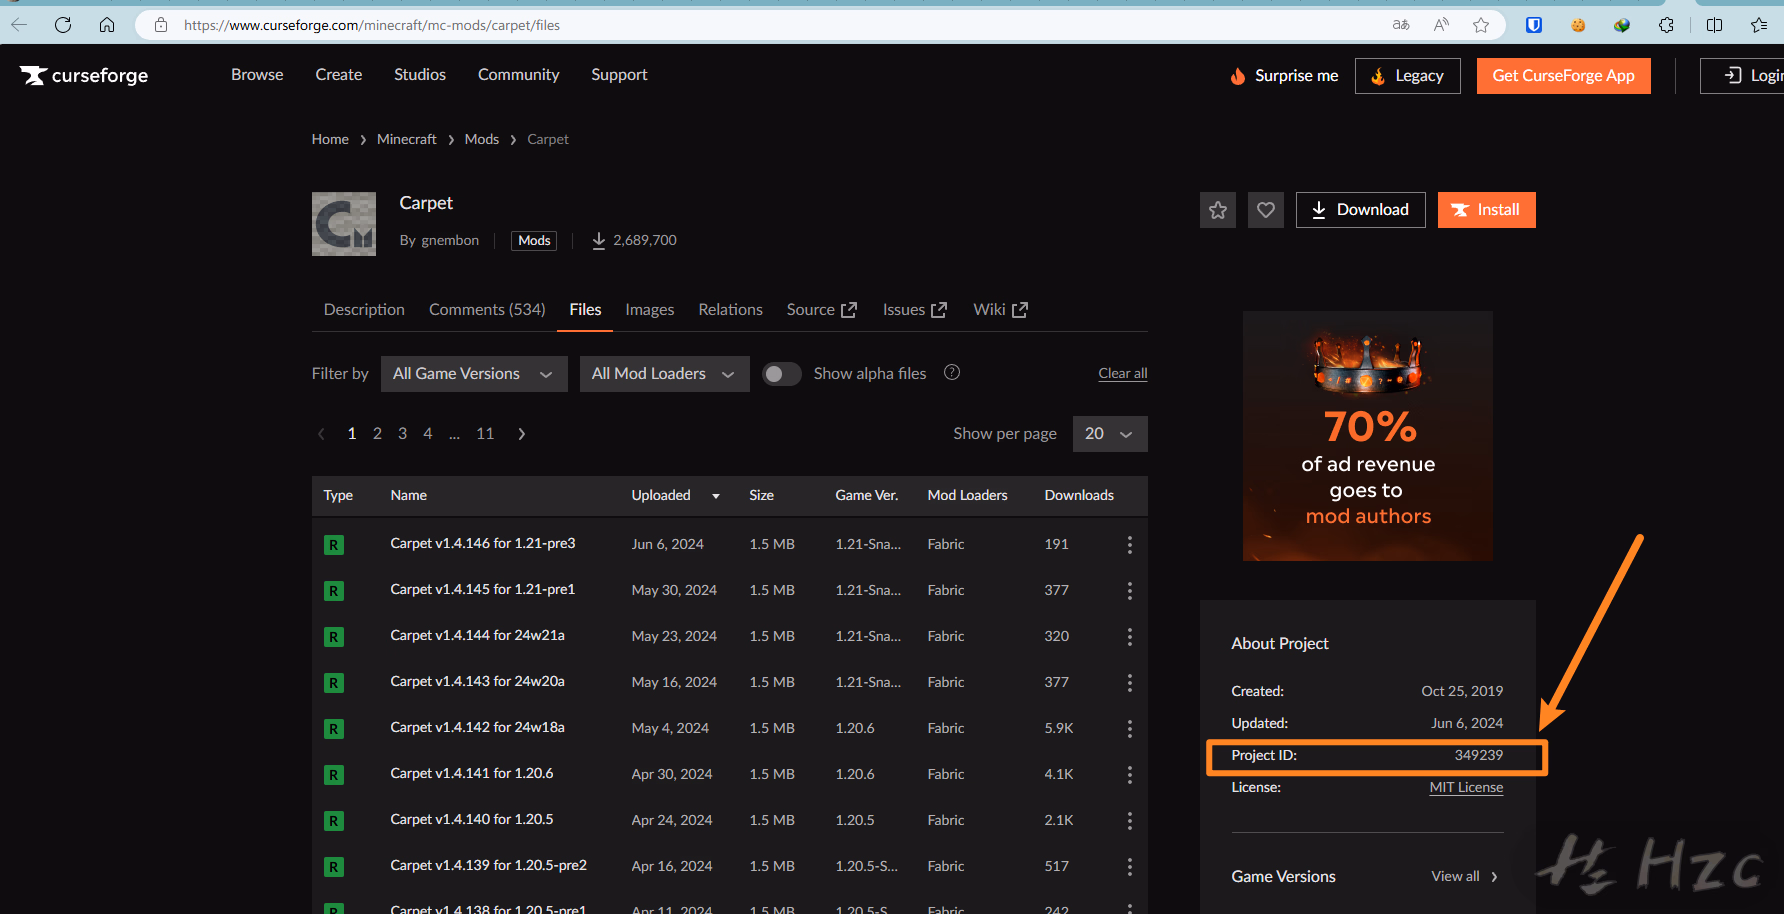The width and height of the screenshot is (1784, 914).
Task: Toggle Show alpha files switch
Action: [x=782, y=374]
